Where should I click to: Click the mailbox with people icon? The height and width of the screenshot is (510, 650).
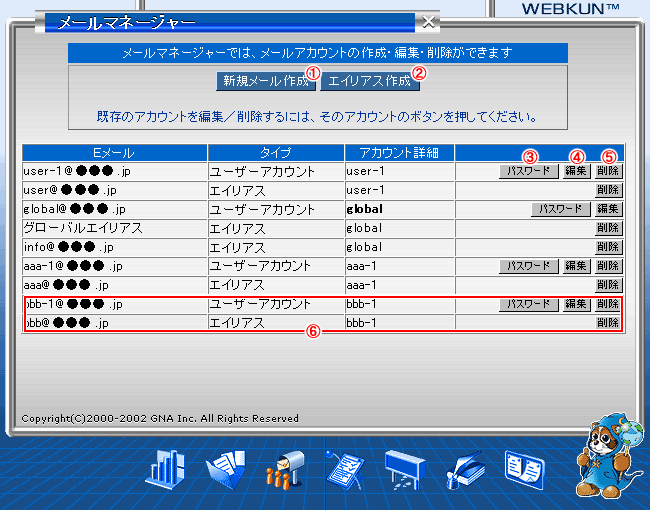pos(284,469)
